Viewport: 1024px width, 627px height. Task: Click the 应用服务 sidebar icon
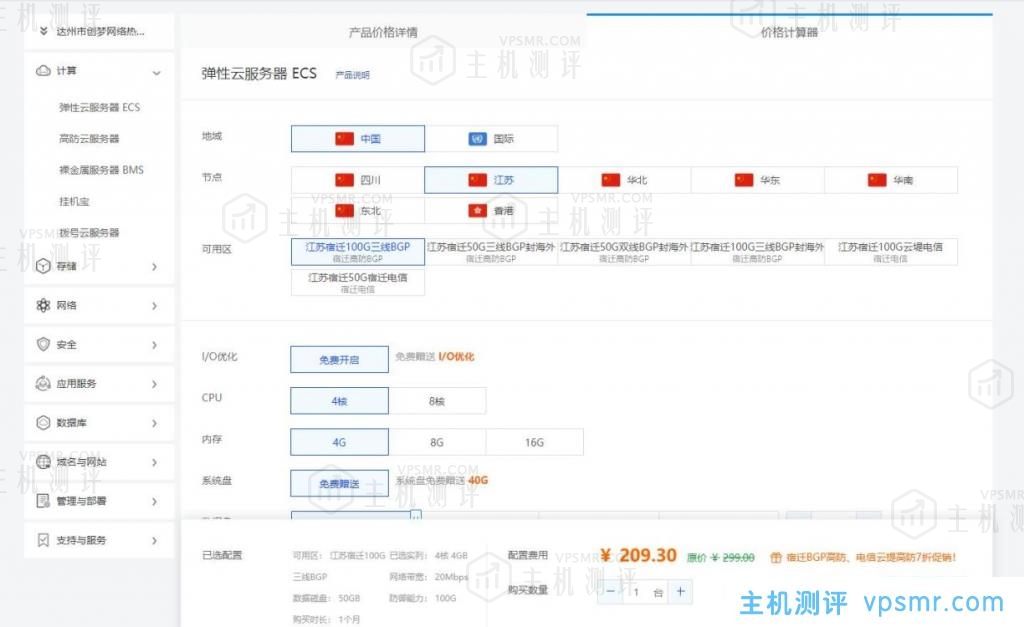tap(43, 383)
